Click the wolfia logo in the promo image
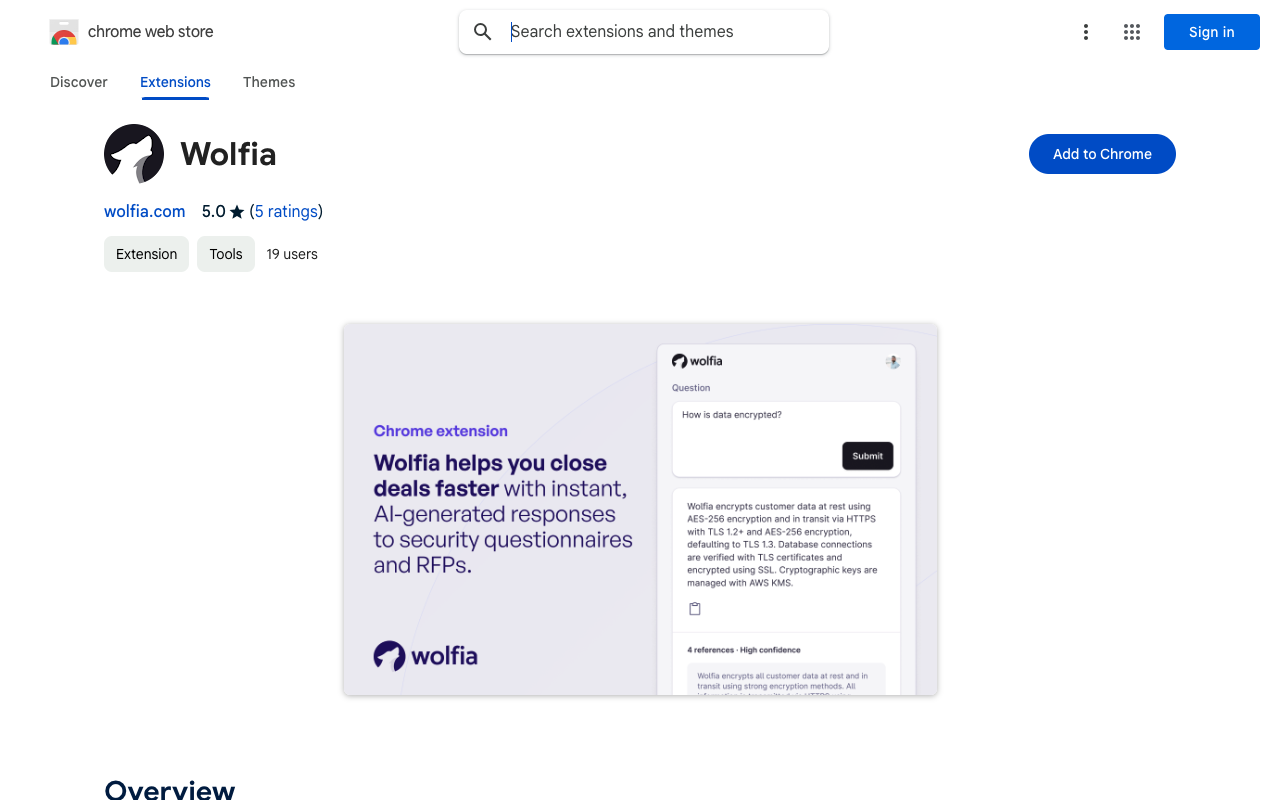The height and width of the screenshot is (800, 1280). click(425, 656)
